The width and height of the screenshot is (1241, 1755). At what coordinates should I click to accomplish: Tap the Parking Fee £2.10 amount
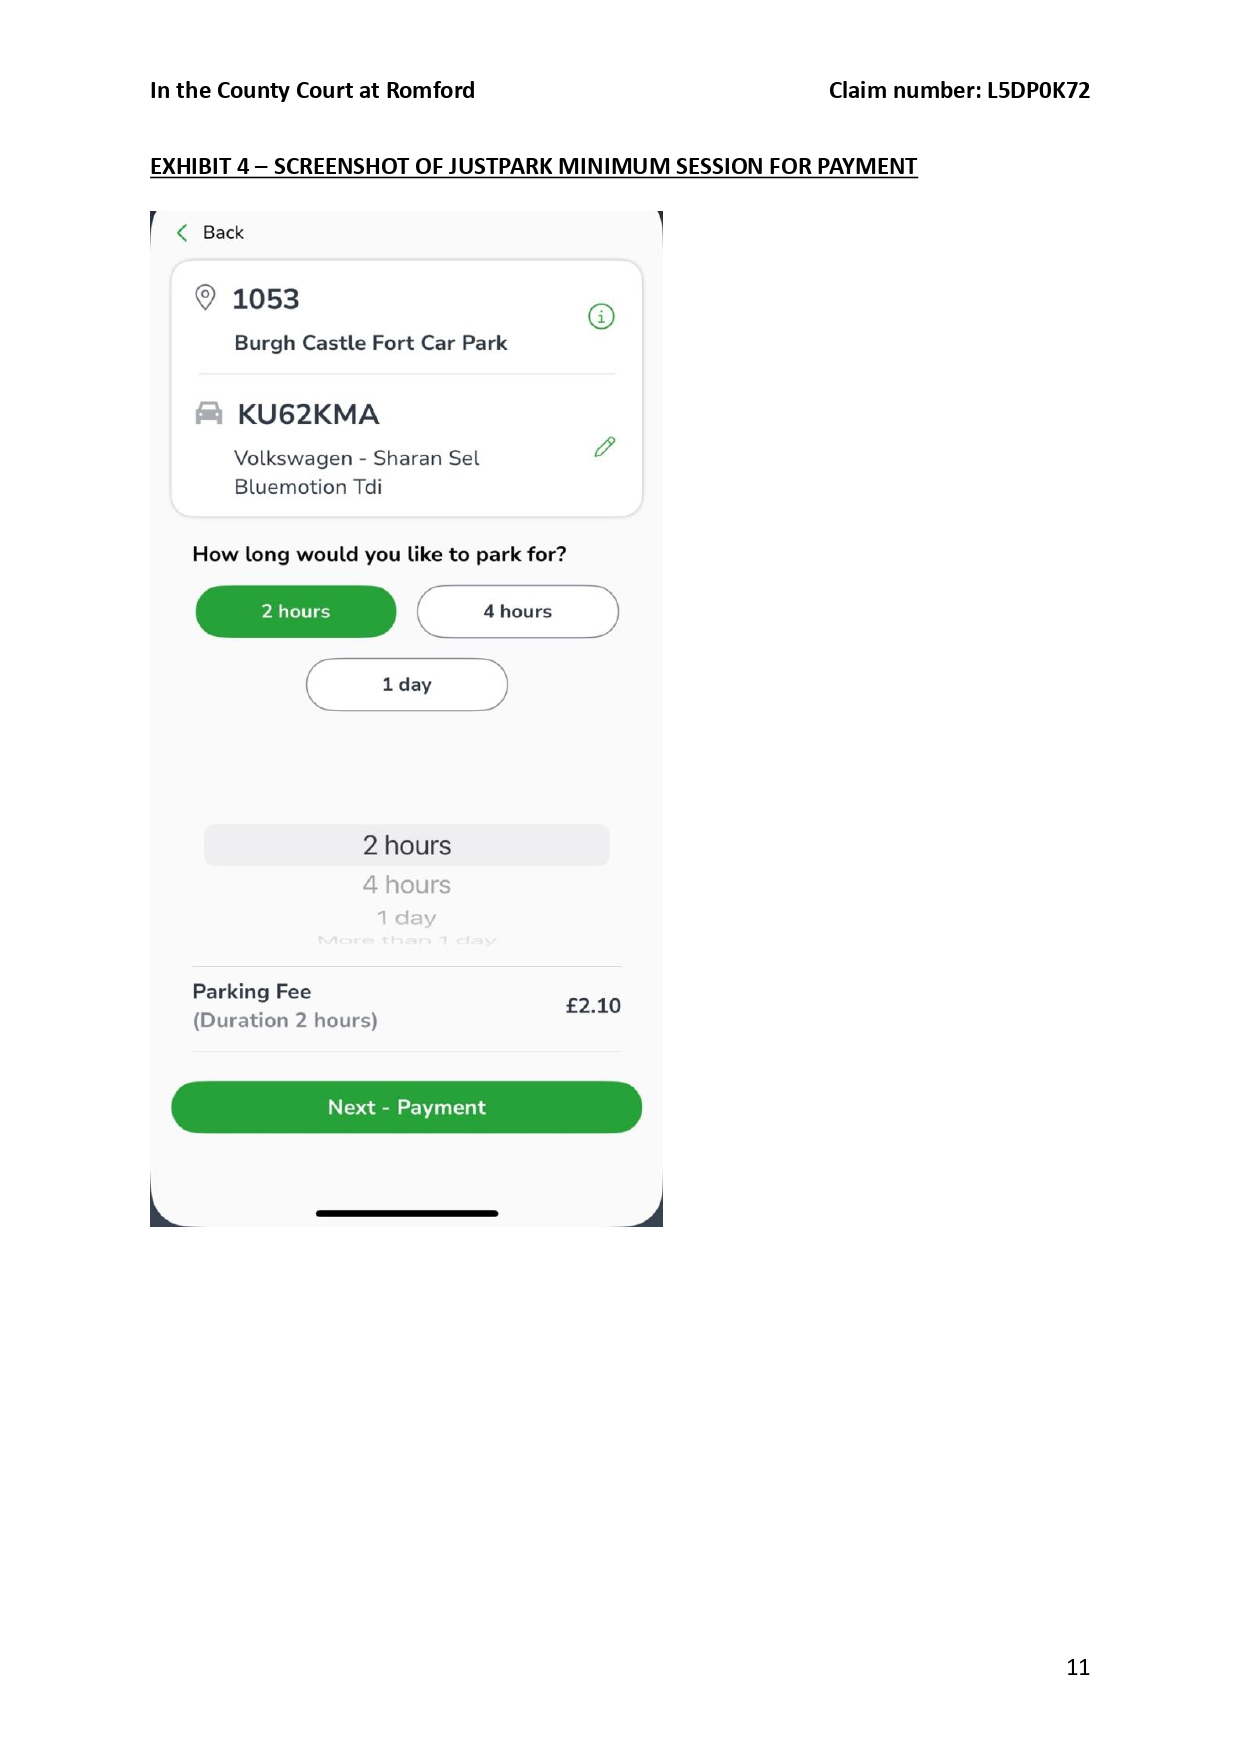(x=593, y=1006)
